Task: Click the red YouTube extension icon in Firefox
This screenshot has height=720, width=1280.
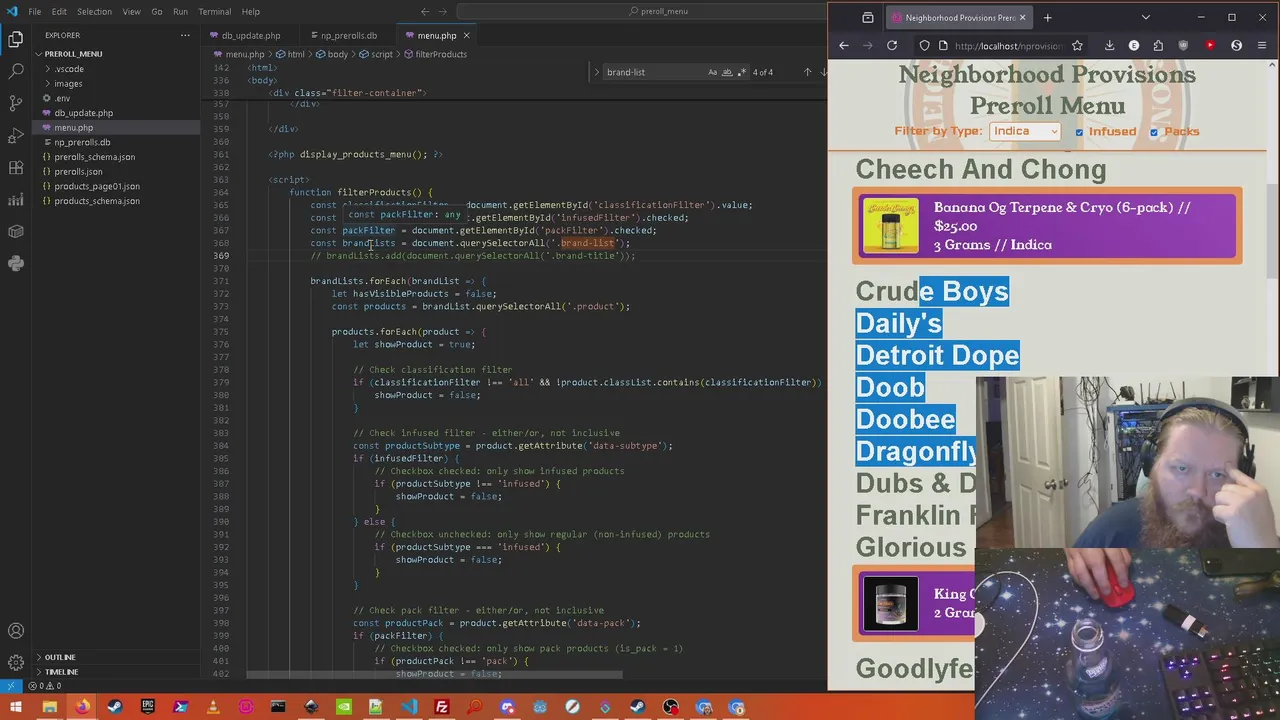Action: point(1210,45)
